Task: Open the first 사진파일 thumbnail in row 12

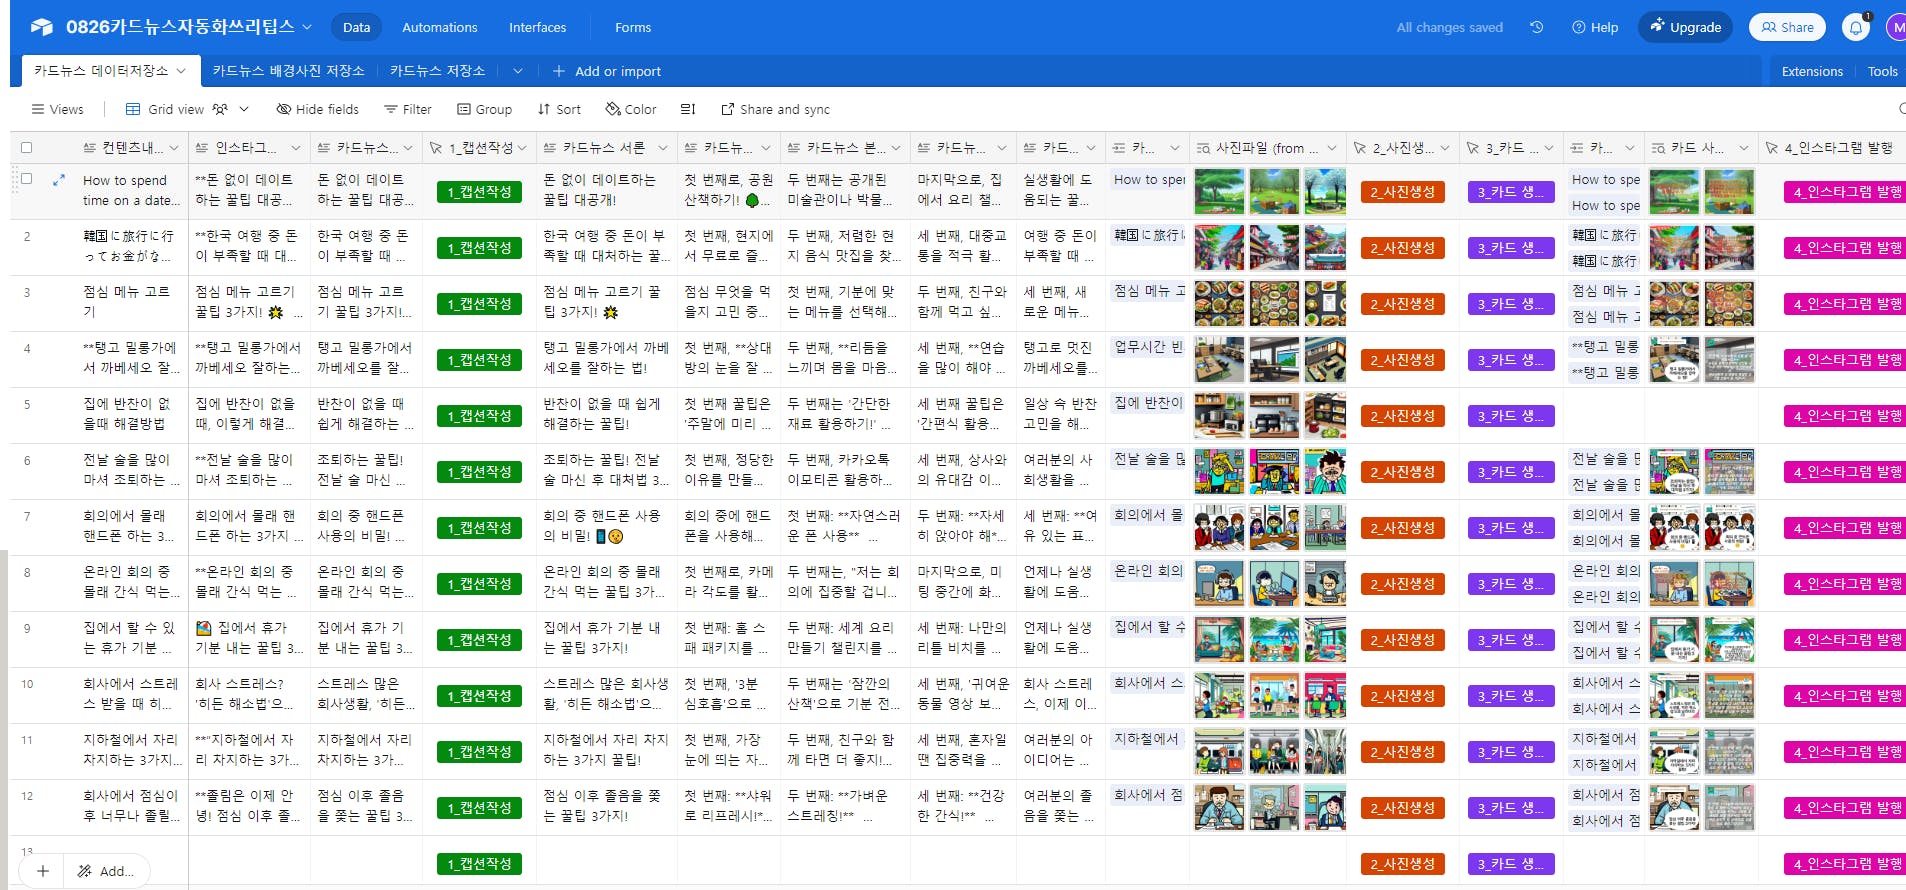Action: coord(1220,807)
